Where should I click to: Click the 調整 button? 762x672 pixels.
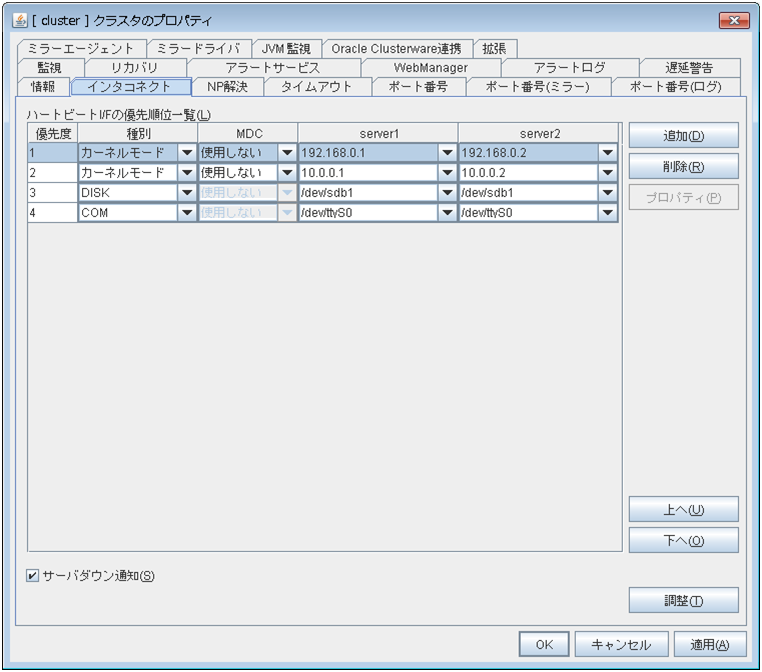(x=683, y=600)
